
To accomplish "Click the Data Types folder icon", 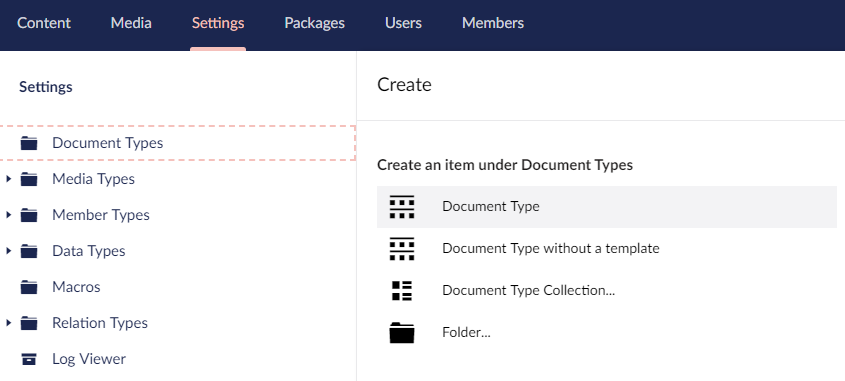I will (x=29, y=251).
